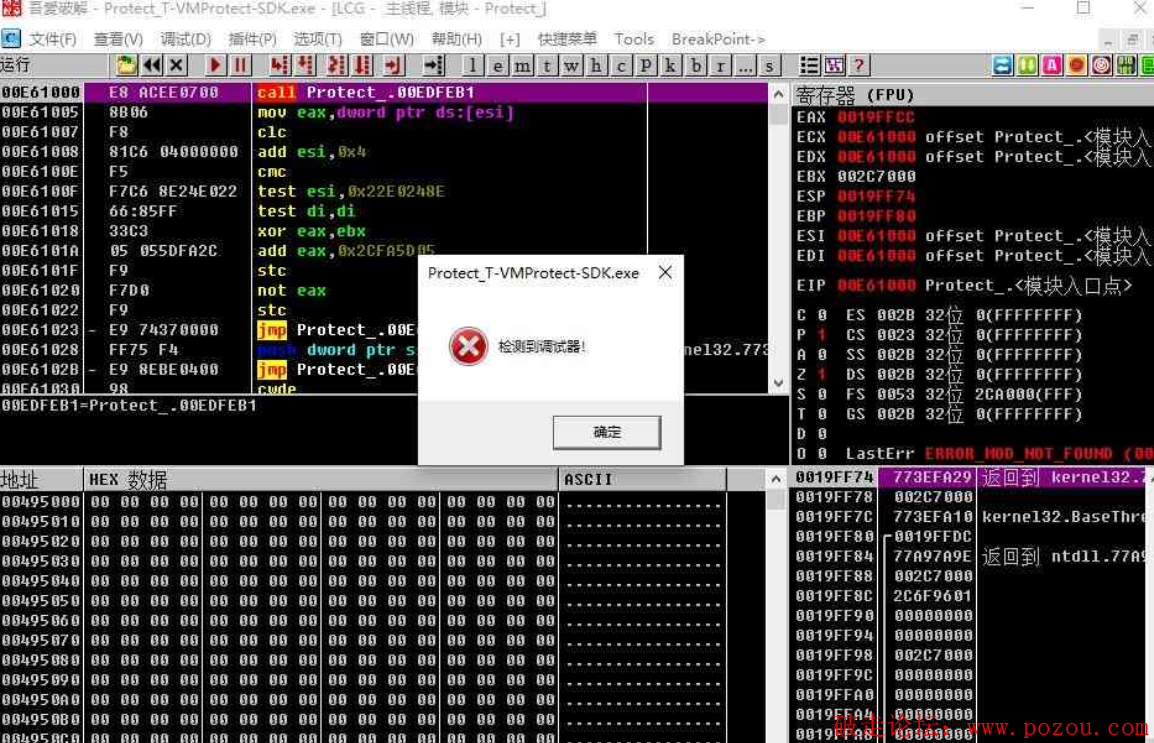Viewport: 1154px width, 743px height.
Task: Click the Trace into toolbar icon
Action: 336,65
